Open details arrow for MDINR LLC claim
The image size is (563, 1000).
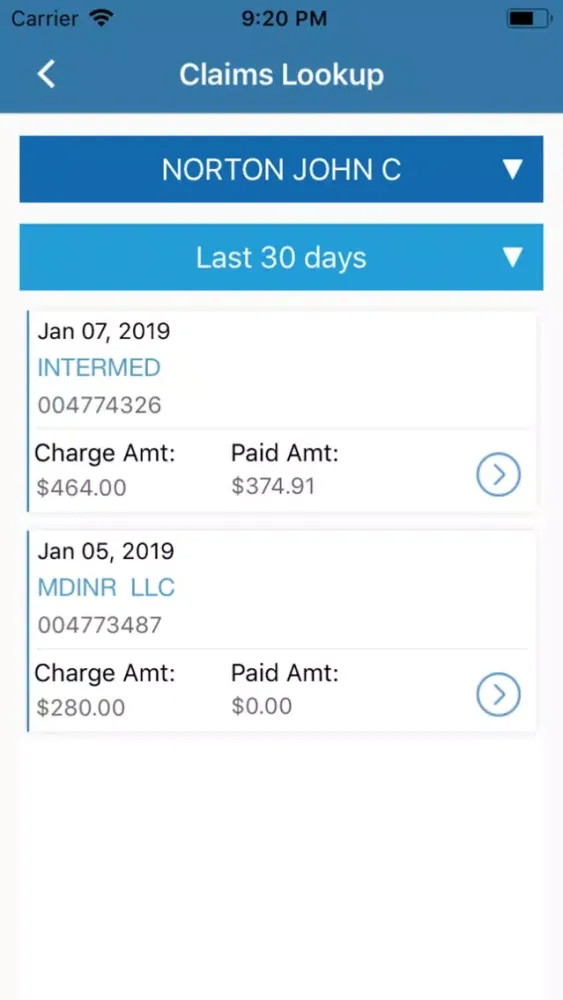click(499, 695)
